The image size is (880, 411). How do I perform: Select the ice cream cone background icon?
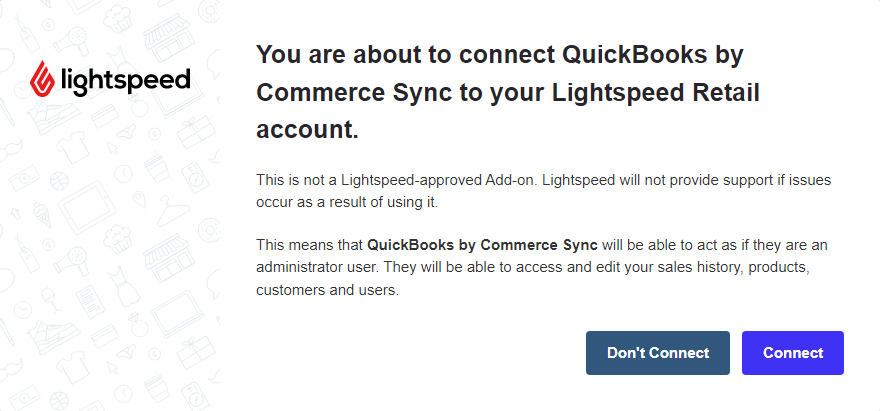point(41,213)
